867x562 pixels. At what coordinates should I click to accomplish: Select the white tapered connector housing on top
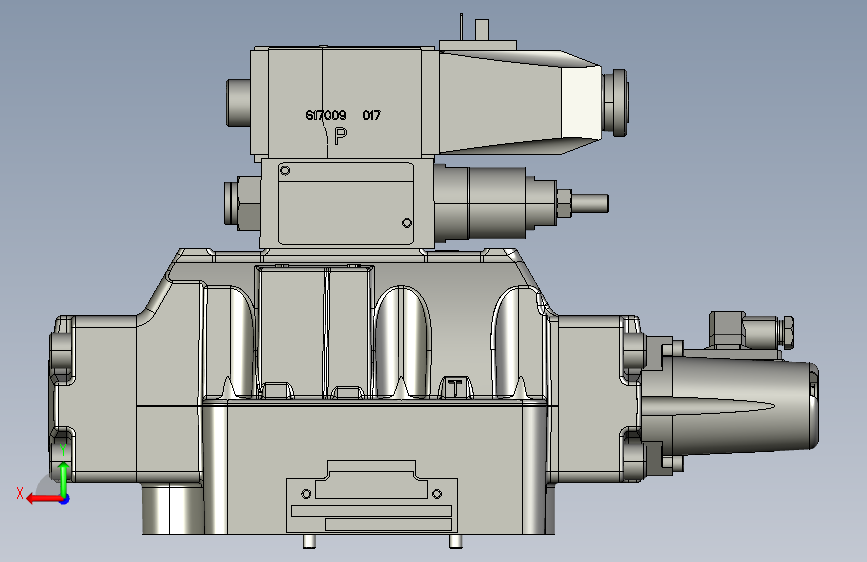(x=520, y=102)
